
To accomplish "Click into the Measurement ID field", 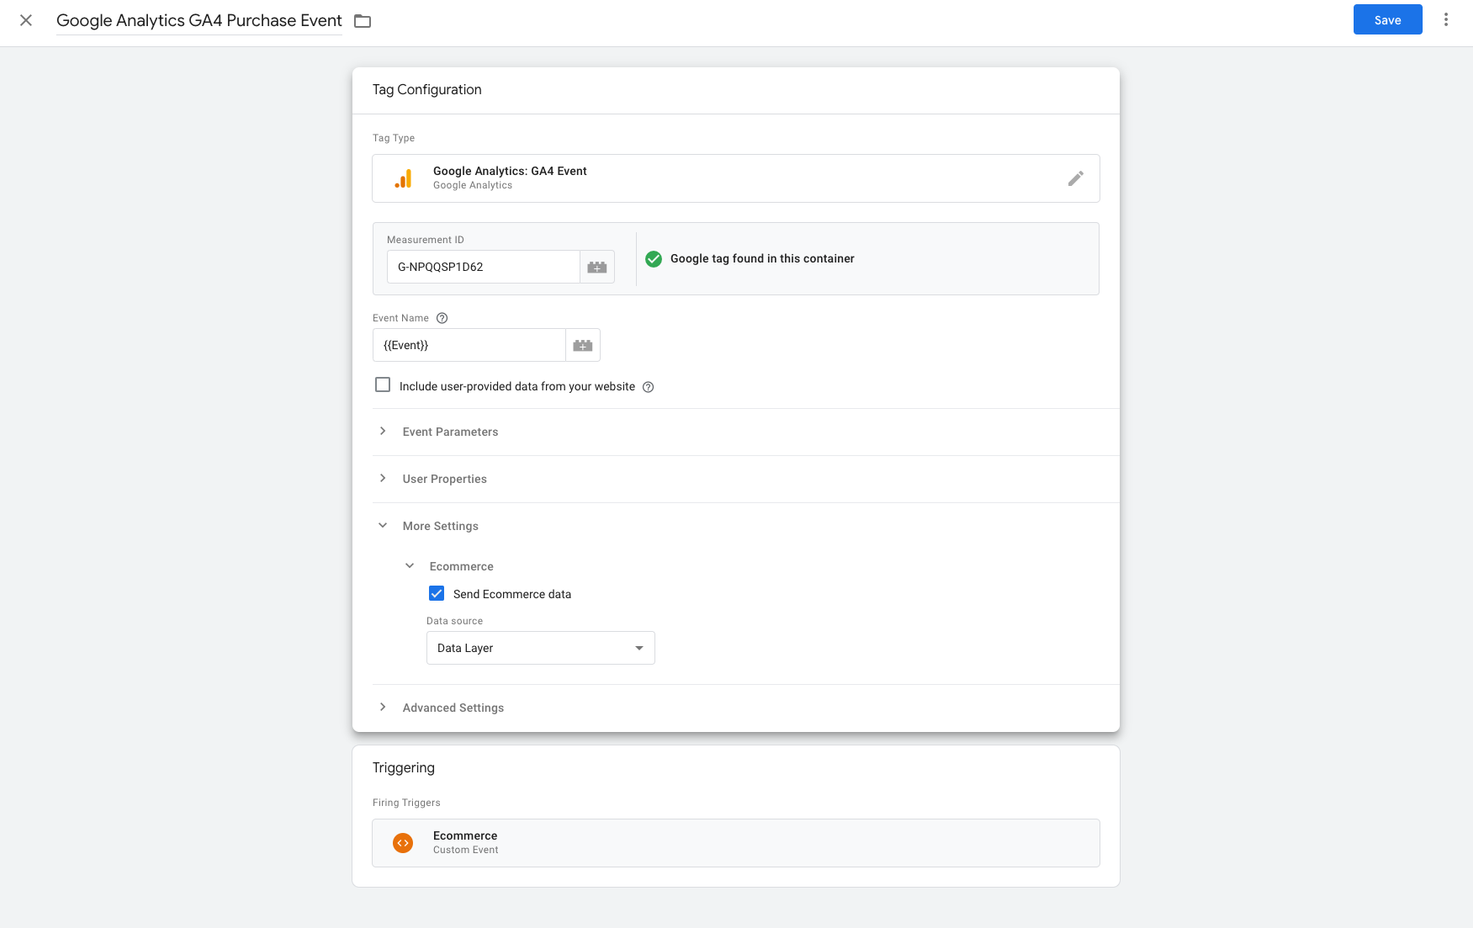I will click(483, 267).
